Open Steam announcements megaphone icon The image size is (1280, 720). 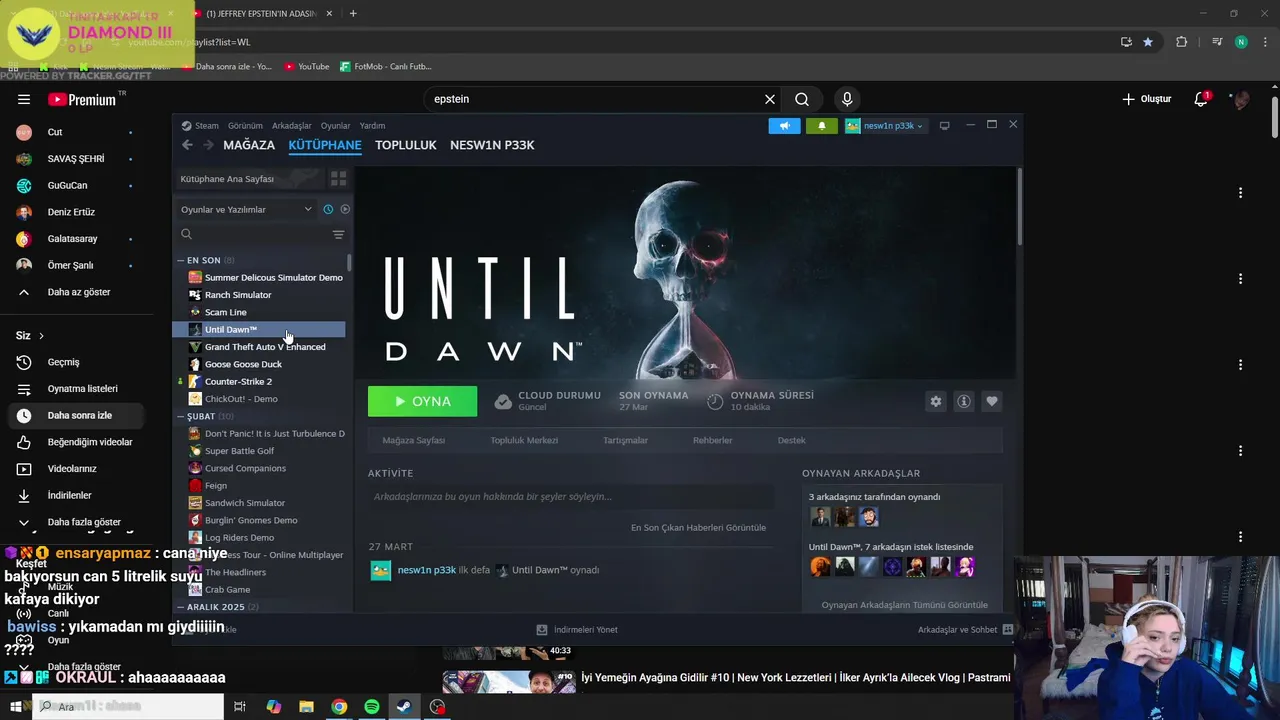pyautogui.click(x=784, y=126)
